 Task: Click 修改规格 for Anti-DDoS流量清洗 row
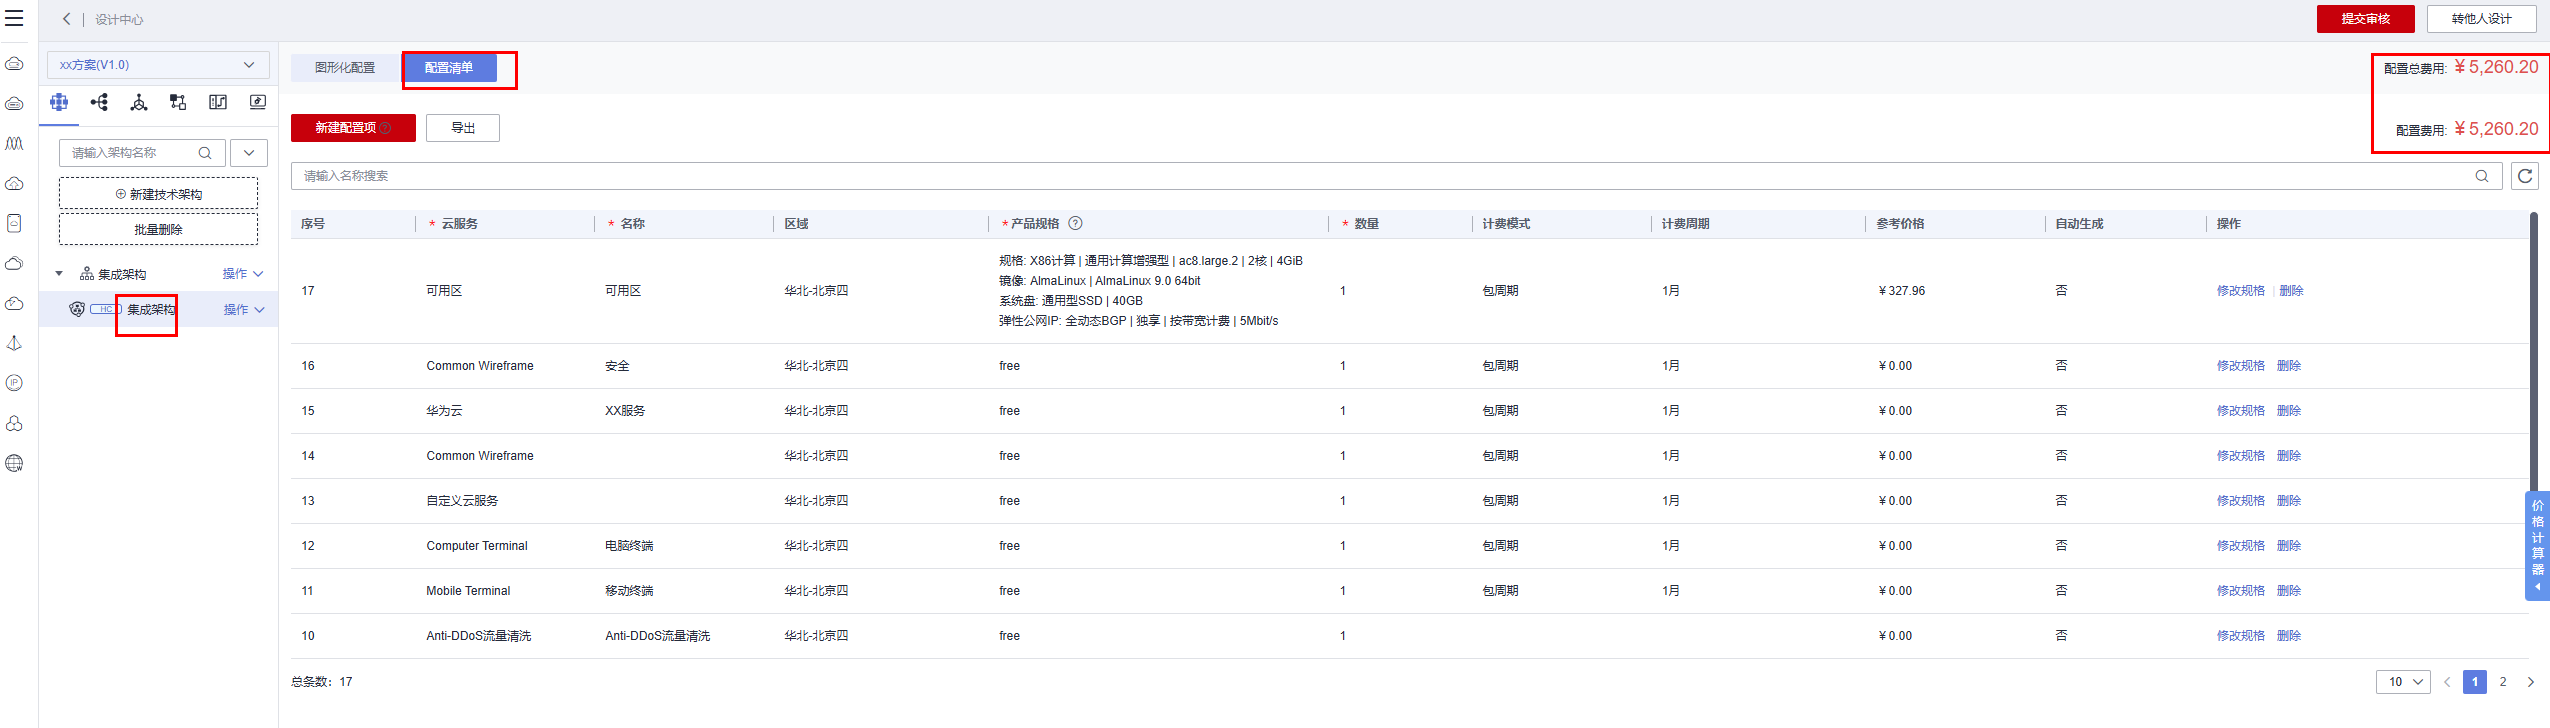click(2241, 636)
